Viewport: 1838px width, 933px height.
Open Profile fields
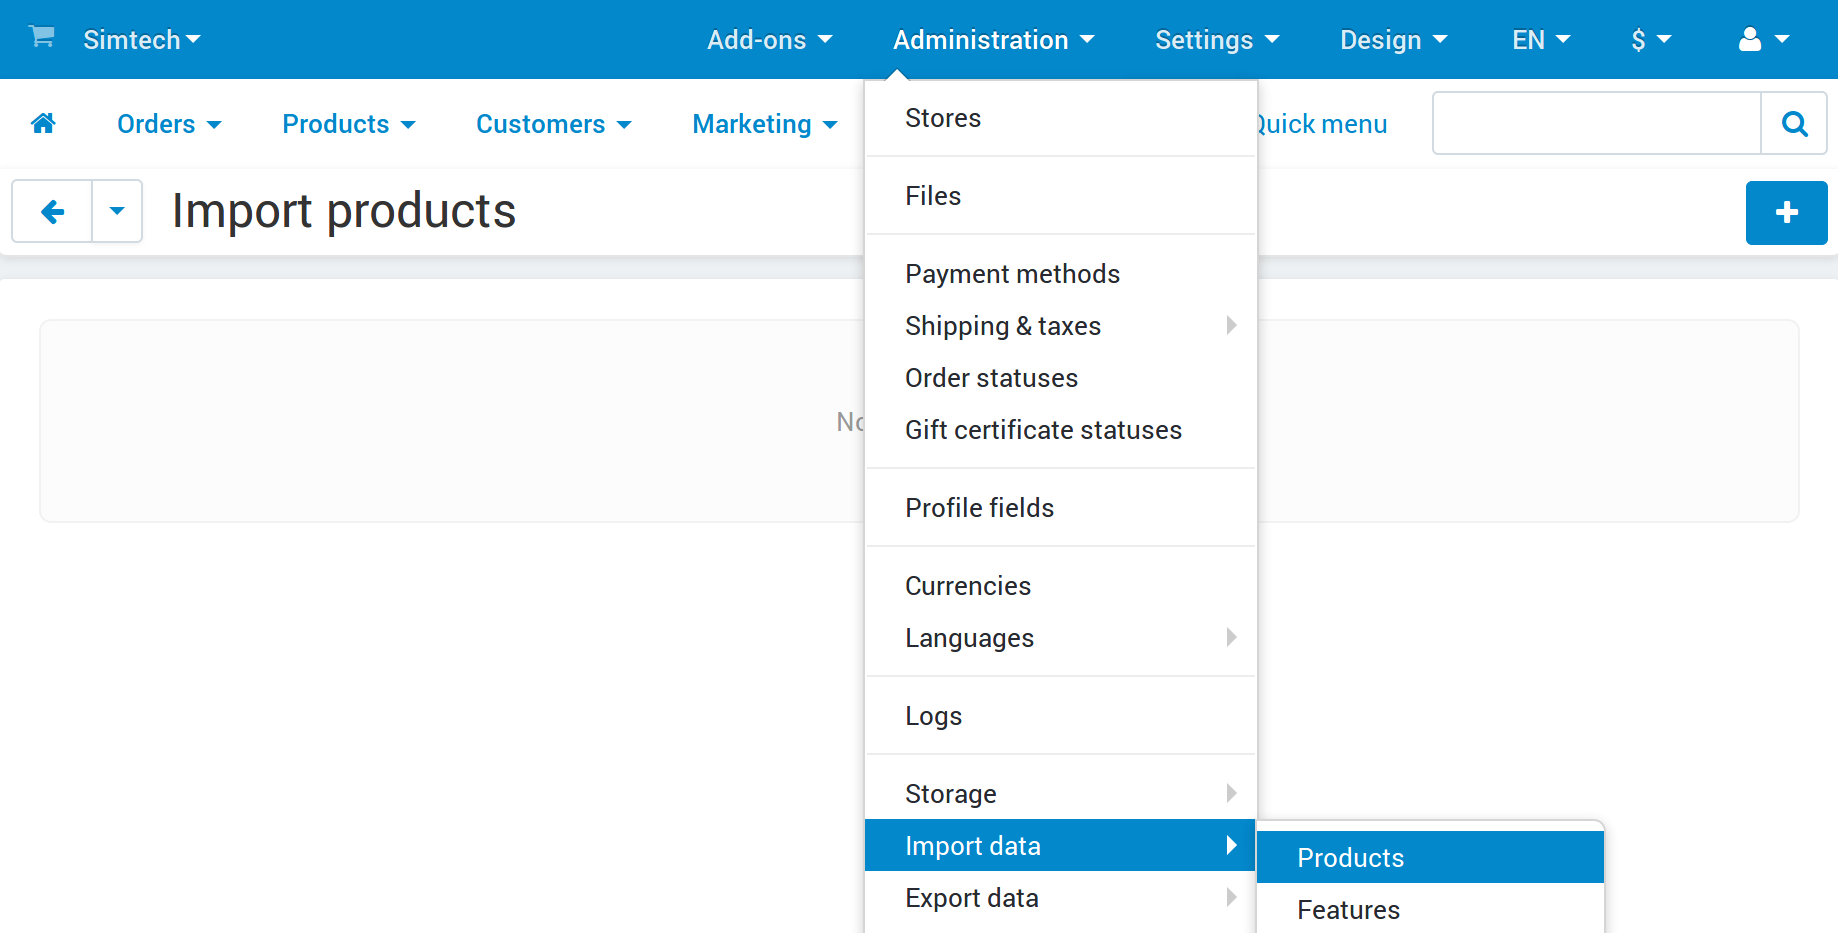(1060, 508)
